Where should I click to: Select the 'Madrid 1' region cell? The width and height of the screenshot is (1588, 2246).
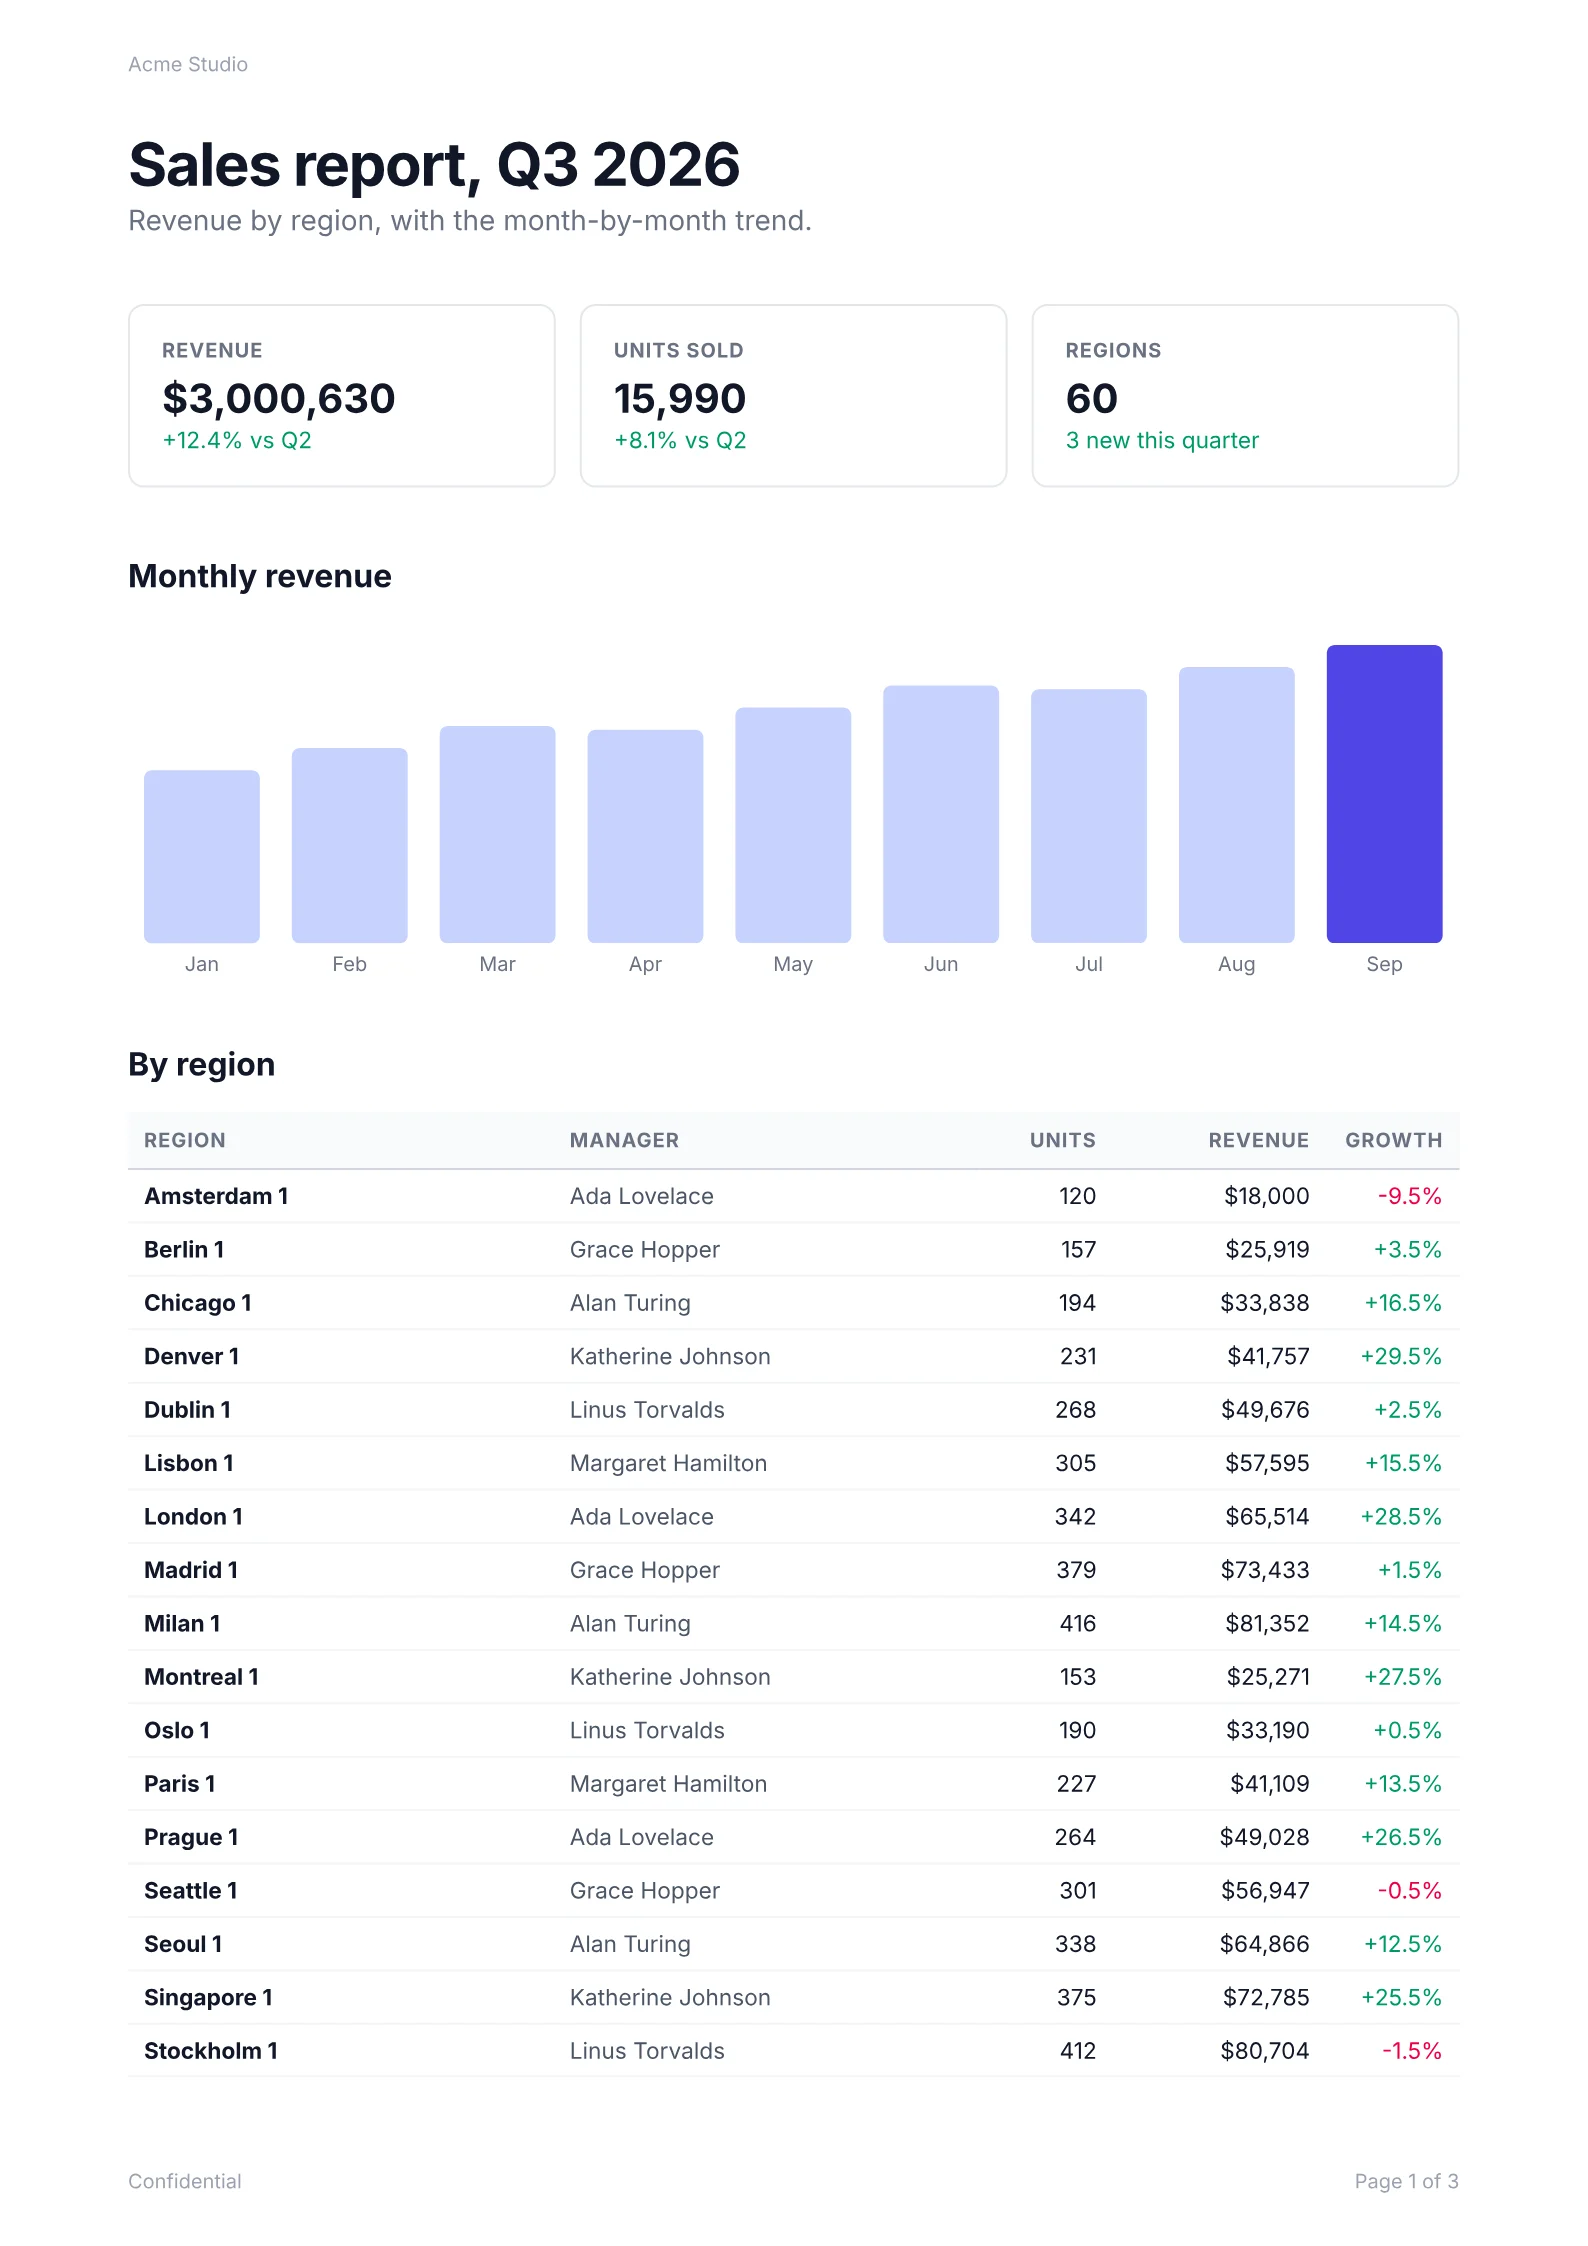click(x=191, y=1570)
